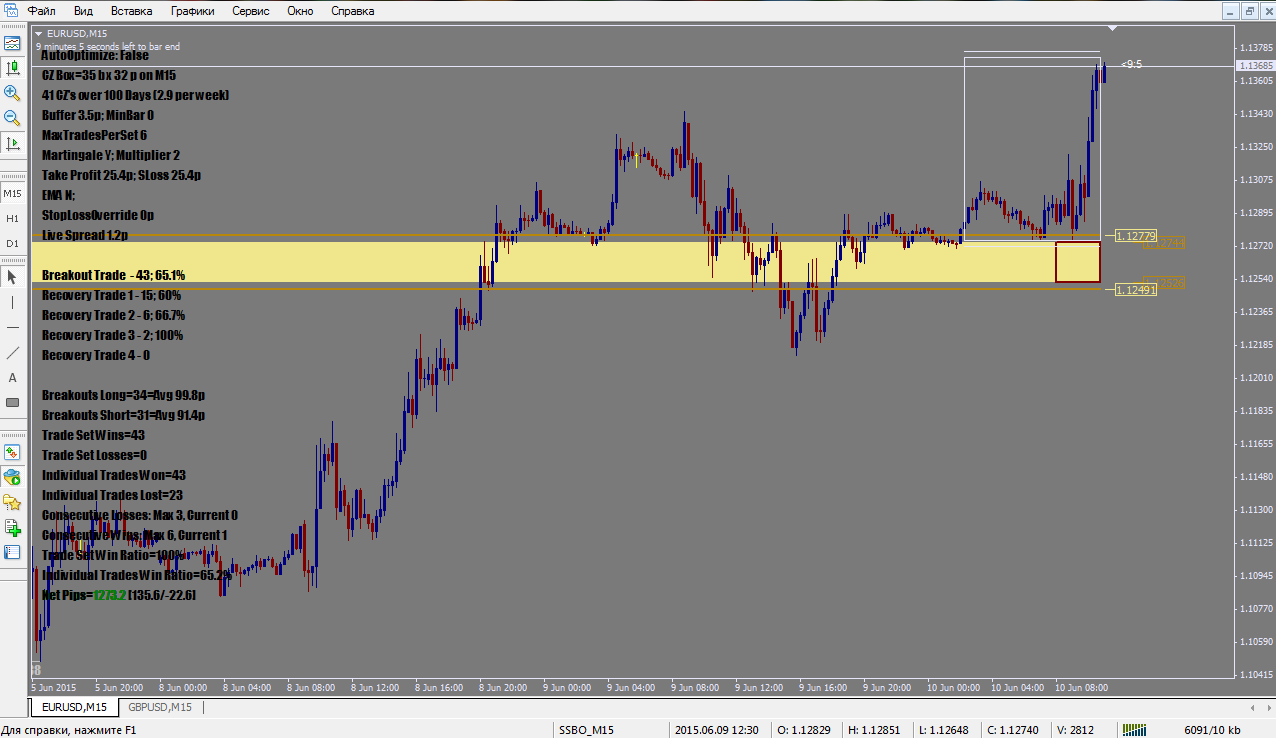Click the 1.12779 price label
The height and width of the screenshot is (738, 1276).
pos(1136,236)
